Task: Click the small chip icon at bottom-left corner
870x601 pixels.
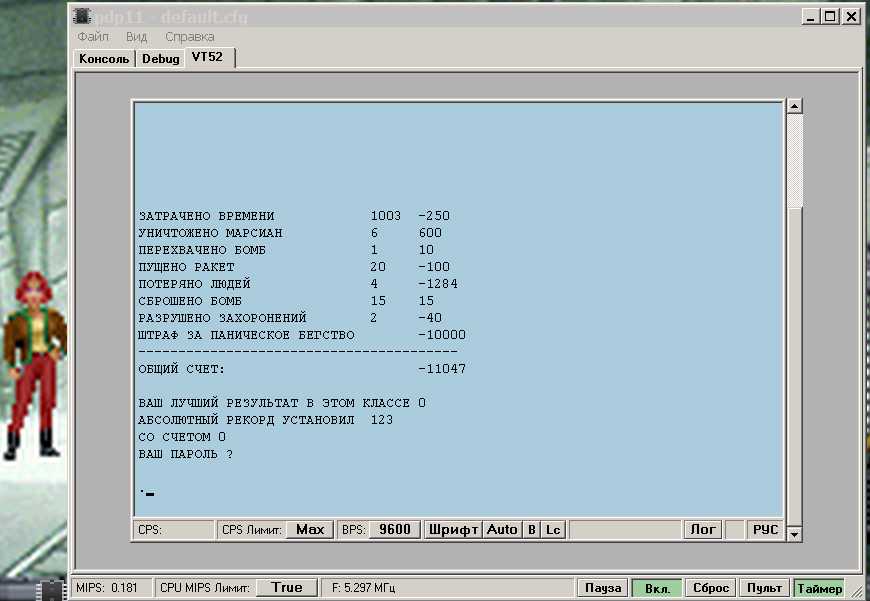Action: pyautogui.click(x=50, y=588)
